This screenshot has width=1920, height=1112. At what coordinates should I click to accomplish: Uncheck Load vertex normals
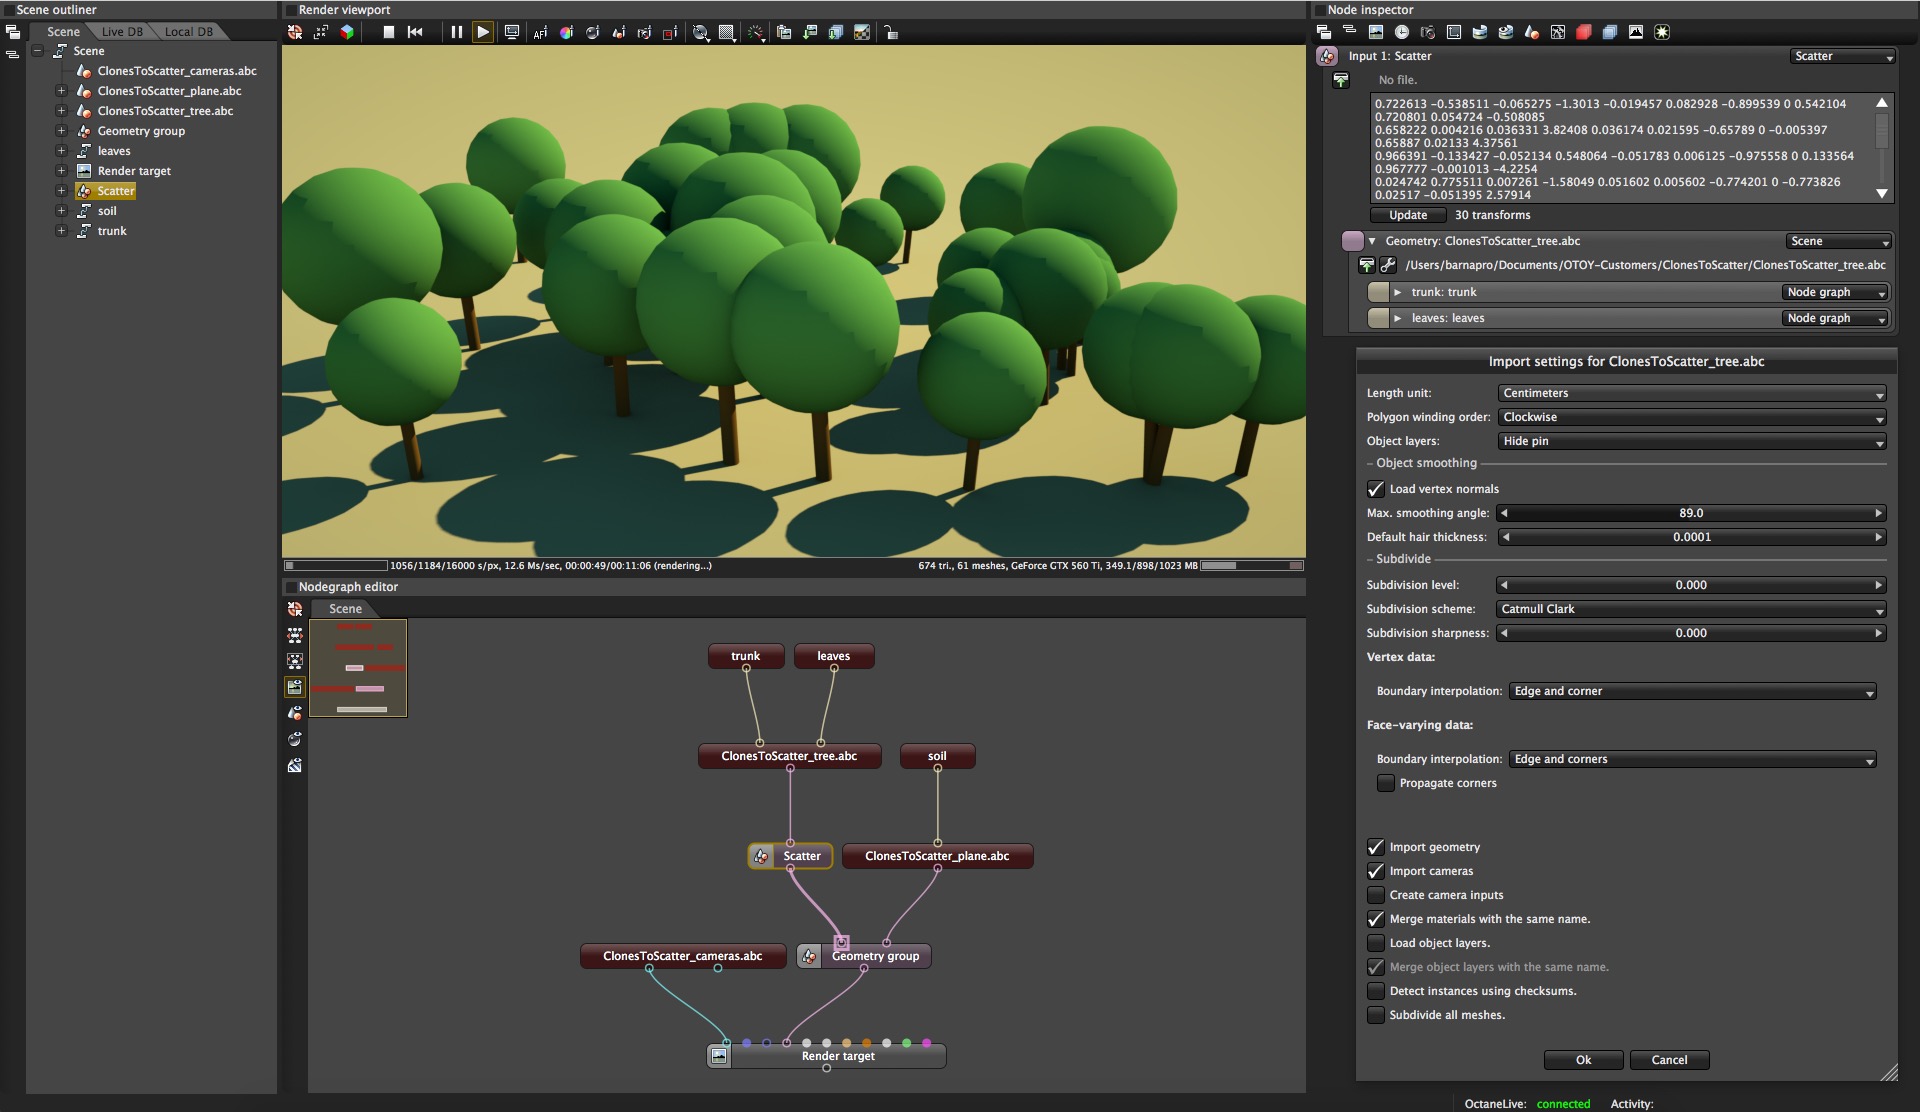(1376, 489)
